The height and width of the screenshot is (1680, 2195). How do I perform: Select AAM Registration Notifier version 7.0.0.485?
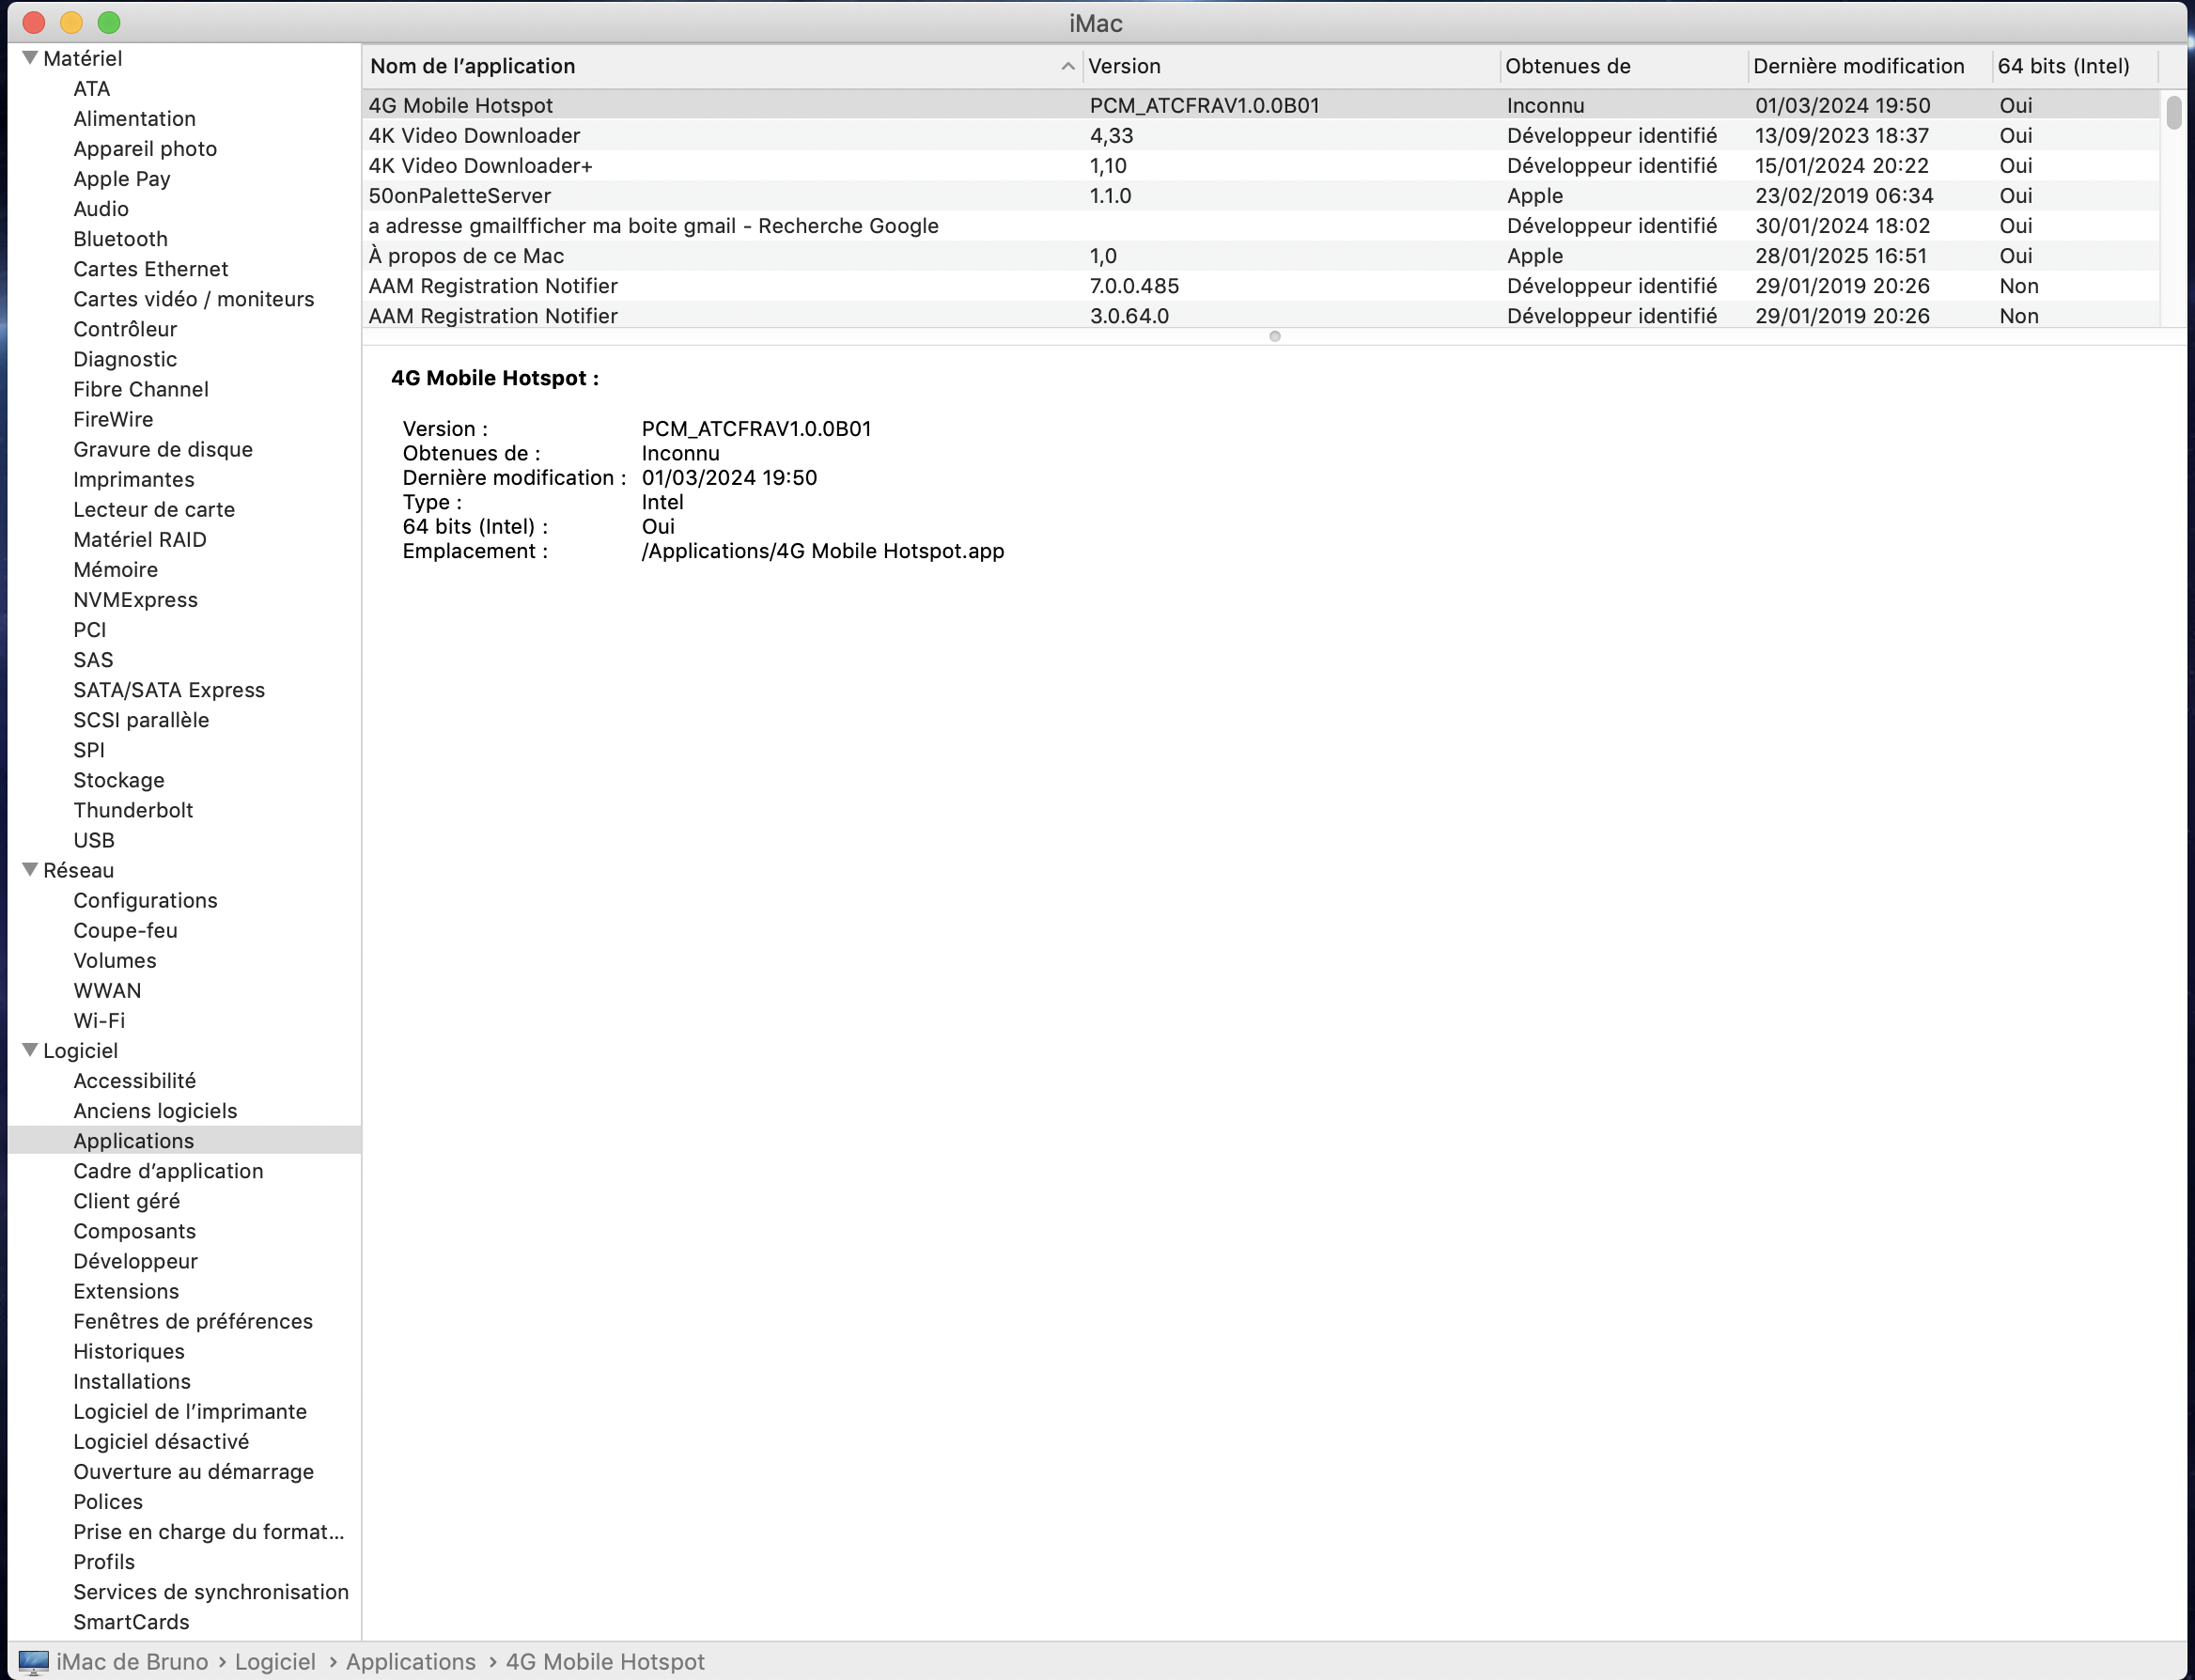click(1260, 285)
